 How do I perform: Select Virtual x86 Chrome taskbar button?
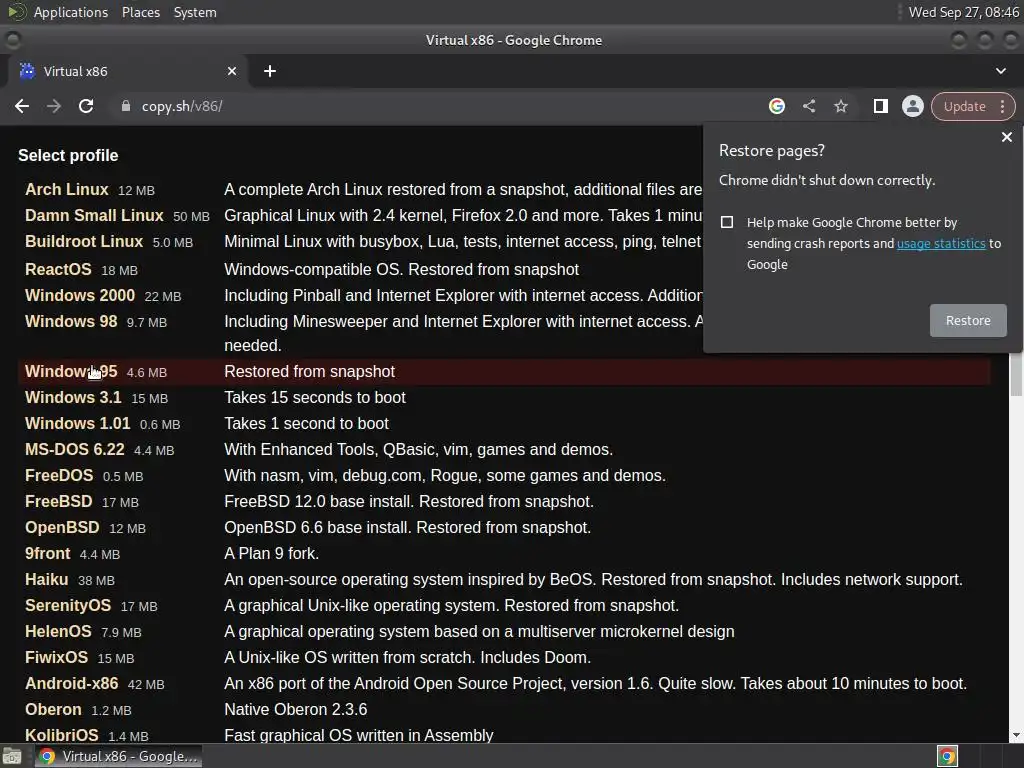point(118,756)
